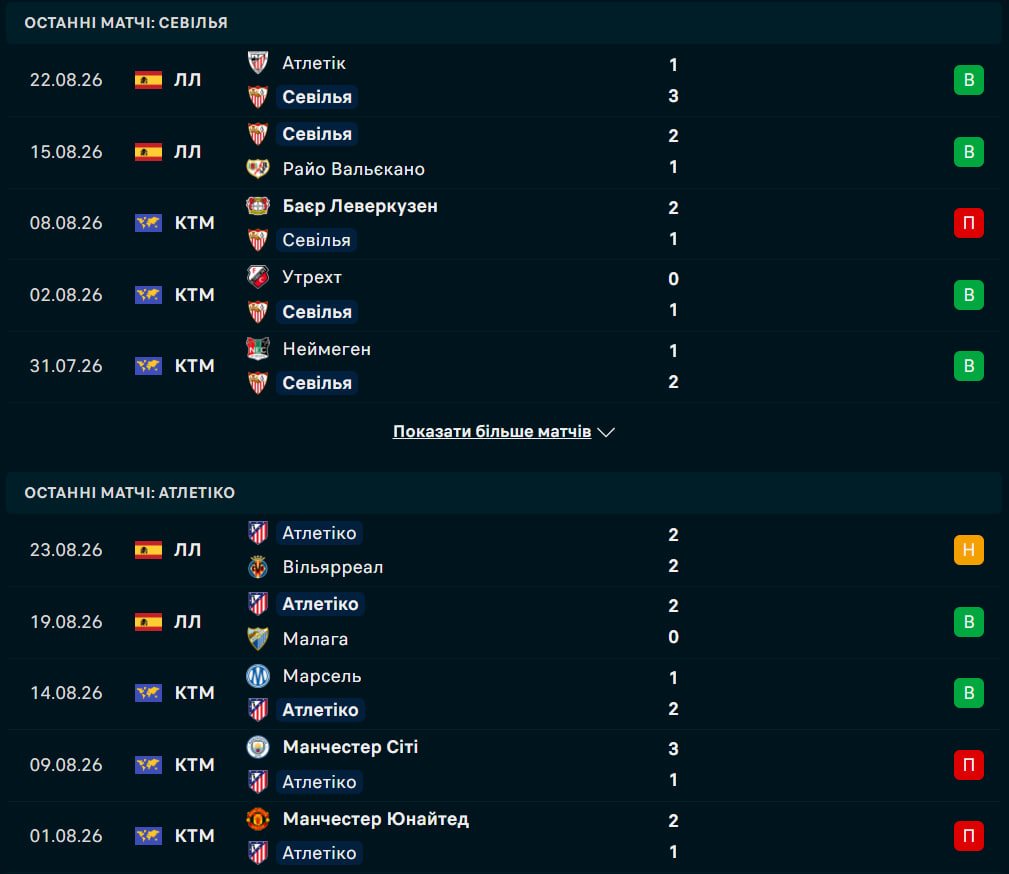Click orange draw badge for Вільярреал match
Screen dimensions: 1009x874
968,550
